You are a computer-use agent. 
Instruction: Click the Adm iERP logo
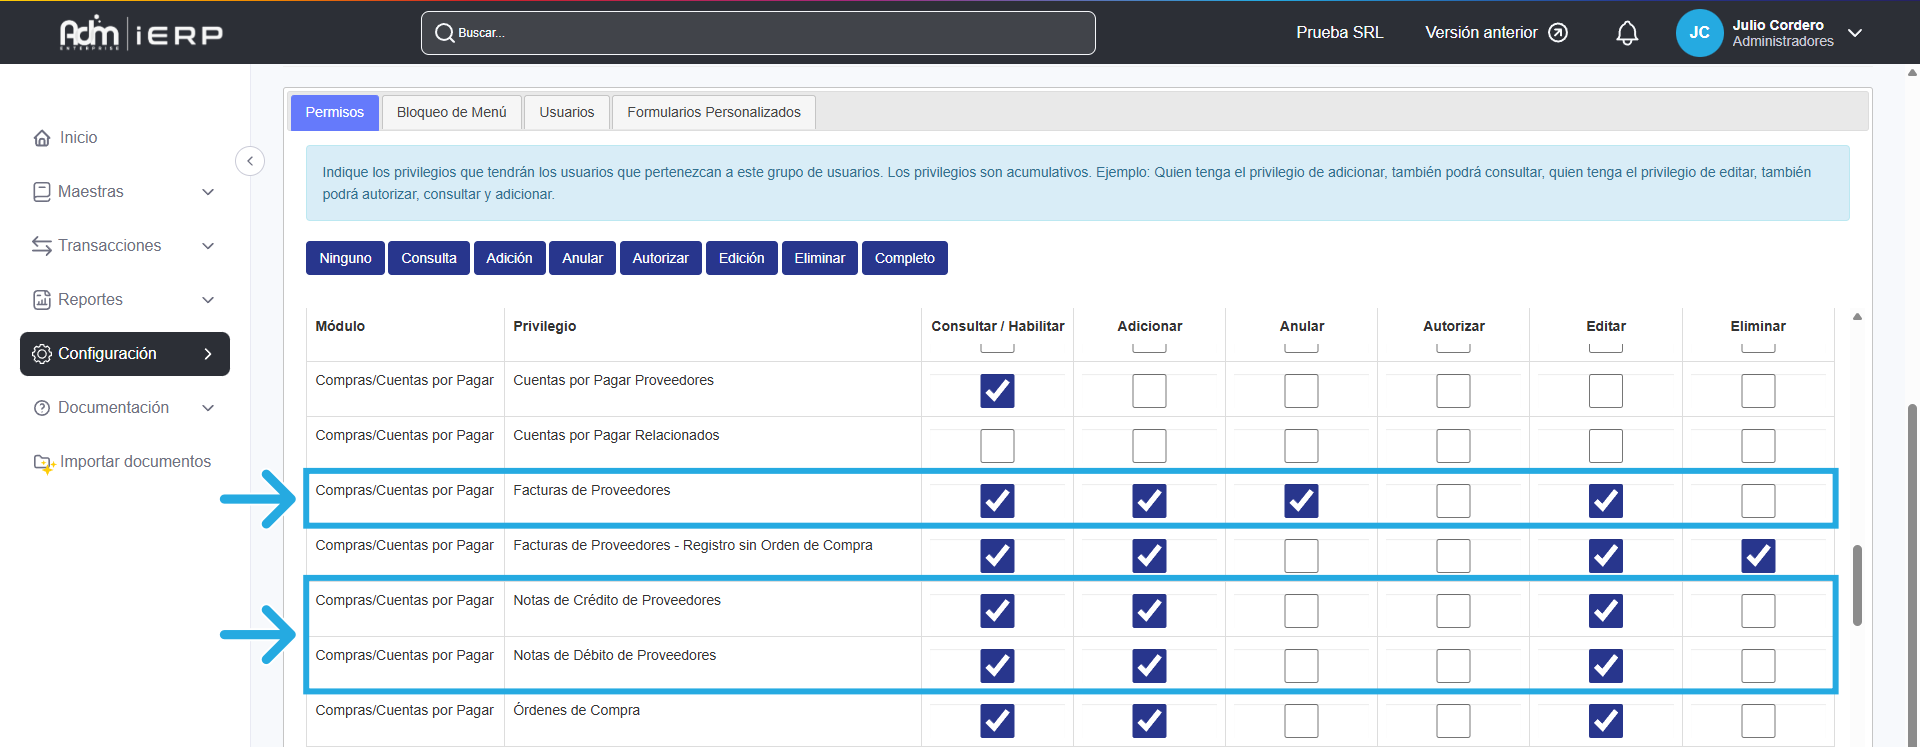(141, 33)
